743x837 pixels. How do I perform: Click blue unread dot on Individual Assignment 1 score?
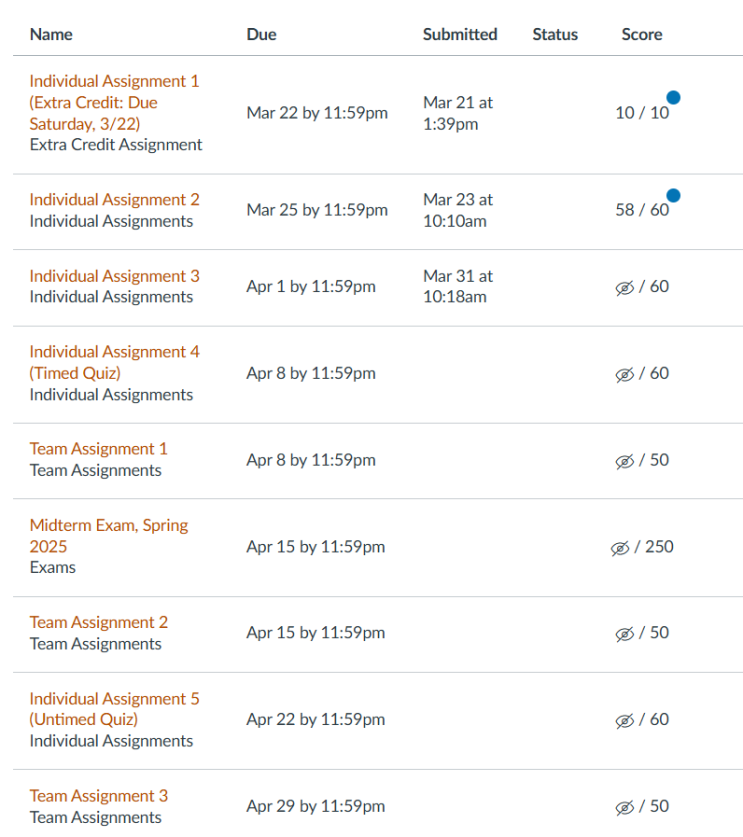tap(673, 98)
